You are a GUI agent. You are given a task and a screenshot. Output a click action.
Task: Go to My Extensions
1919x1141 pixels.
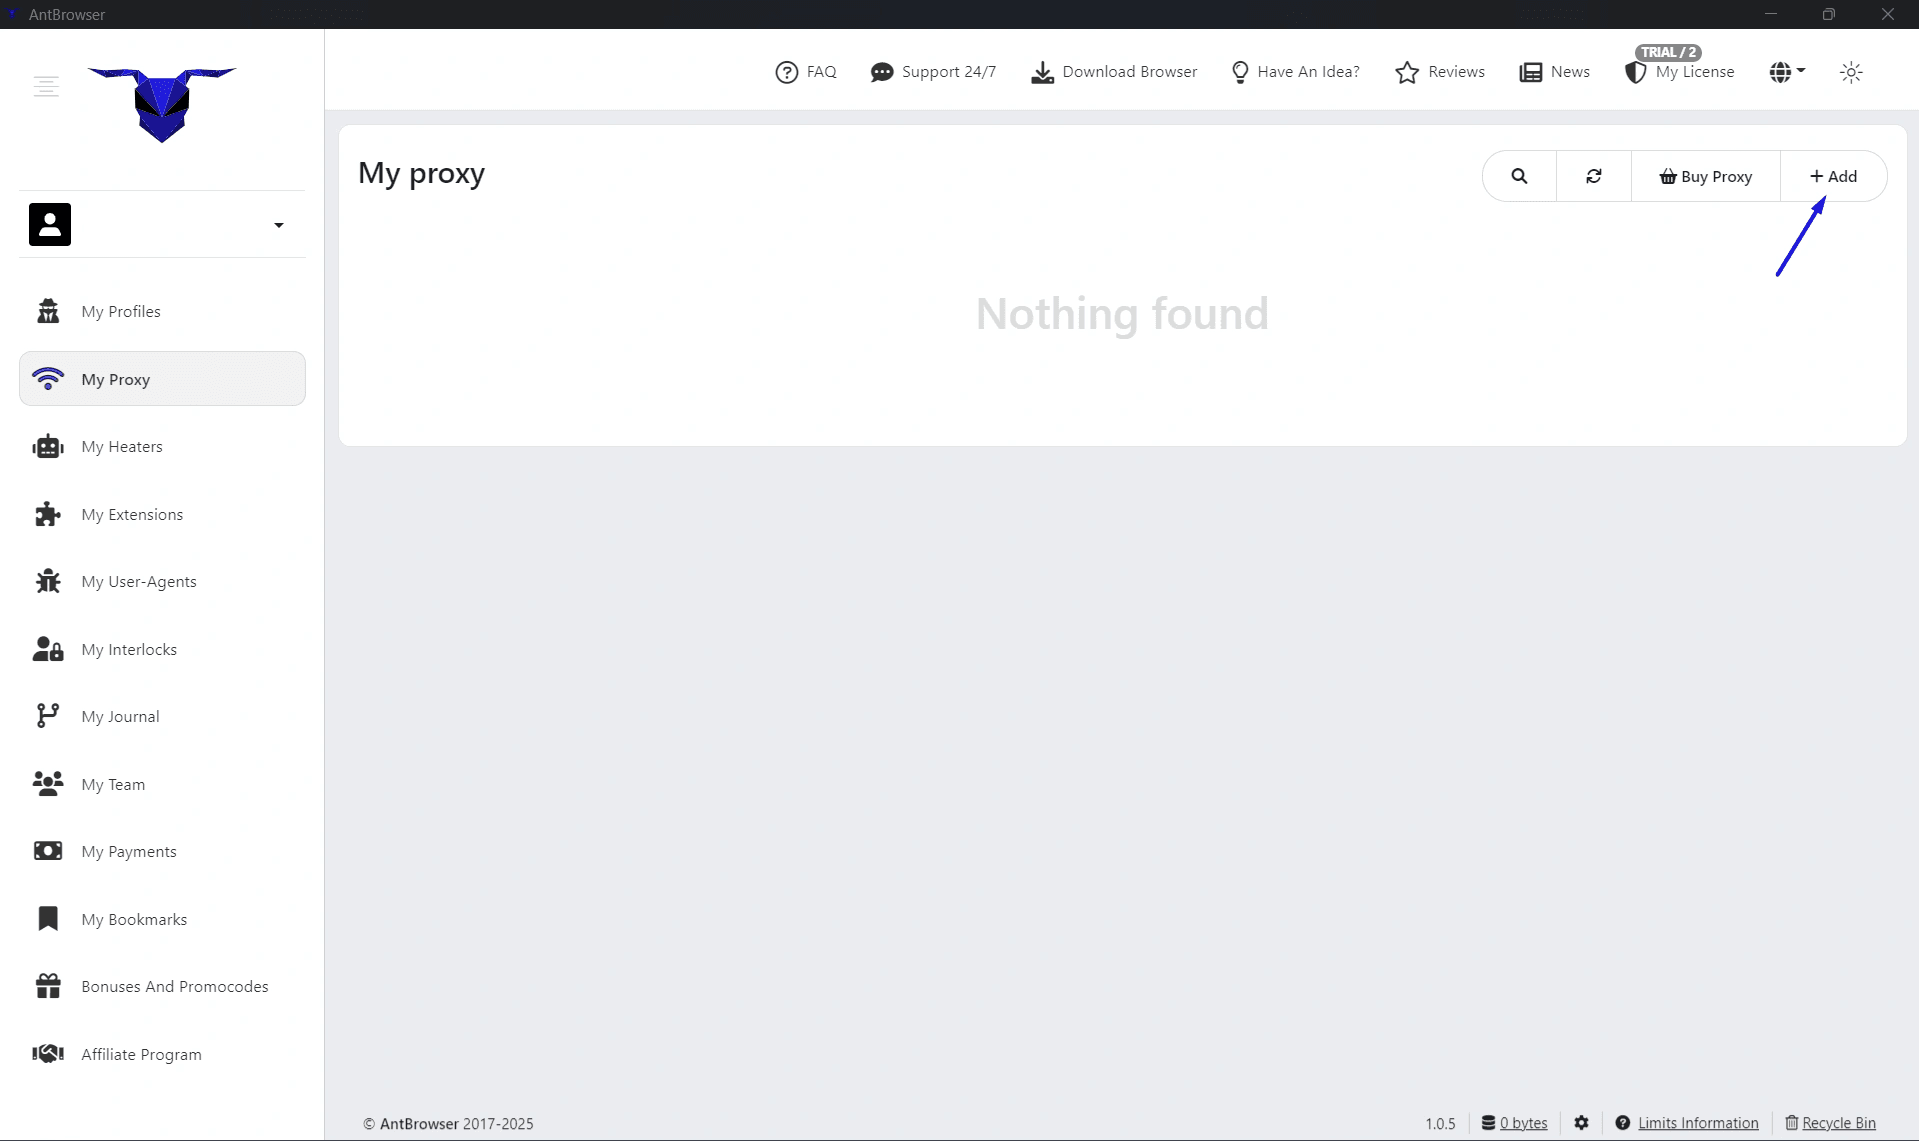click(162, 514)
